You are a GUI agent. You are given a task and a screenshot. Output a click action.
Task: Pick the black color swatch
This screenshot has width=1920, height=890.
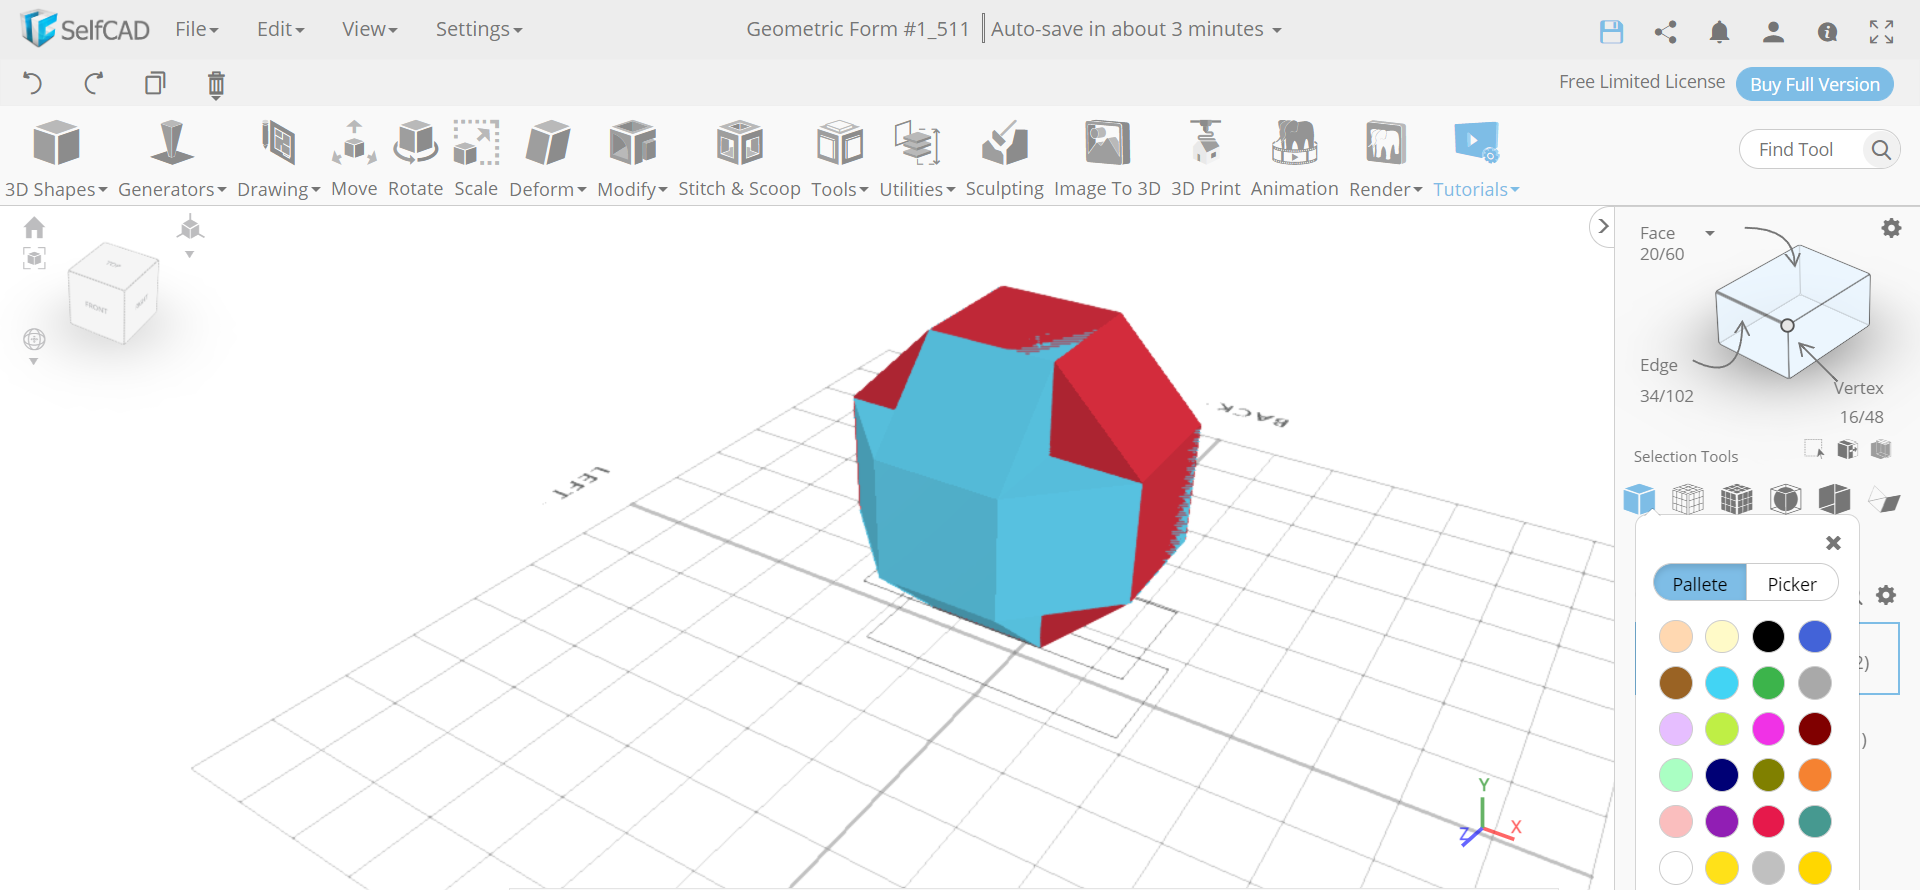point(1768,636)
